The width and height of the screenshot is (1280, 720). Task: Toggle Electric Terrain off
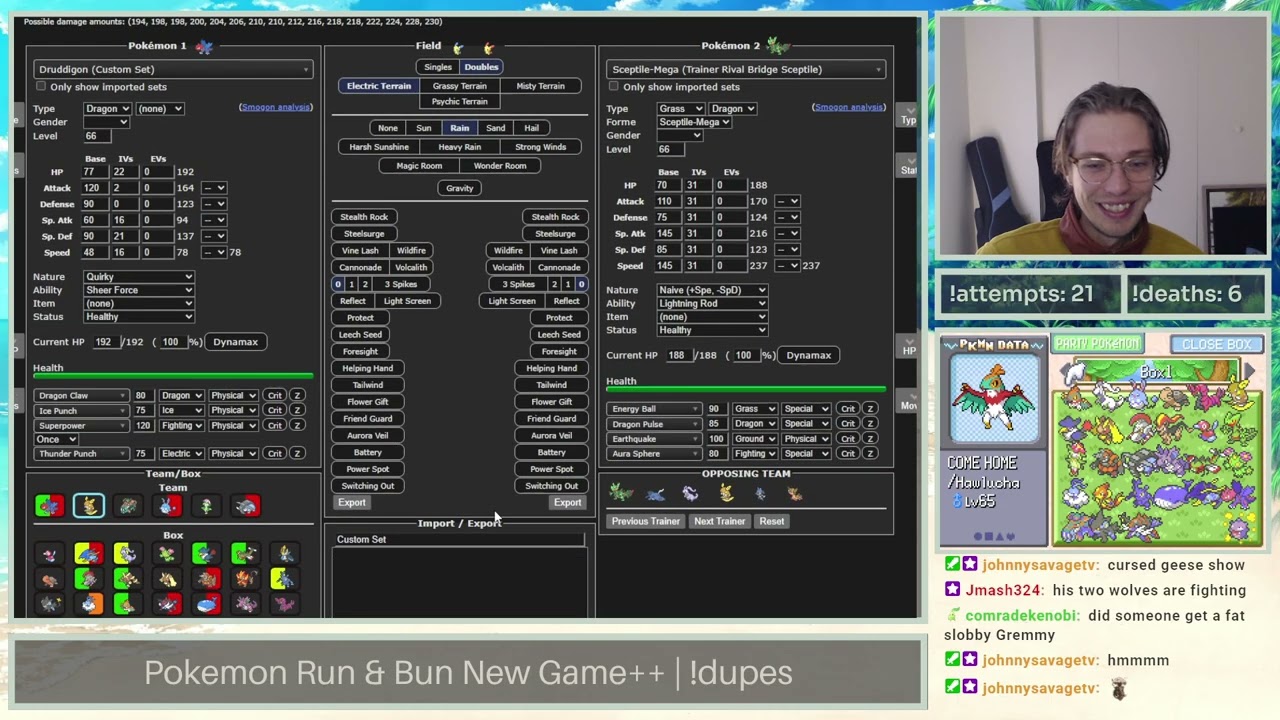(x=379, y=86)
